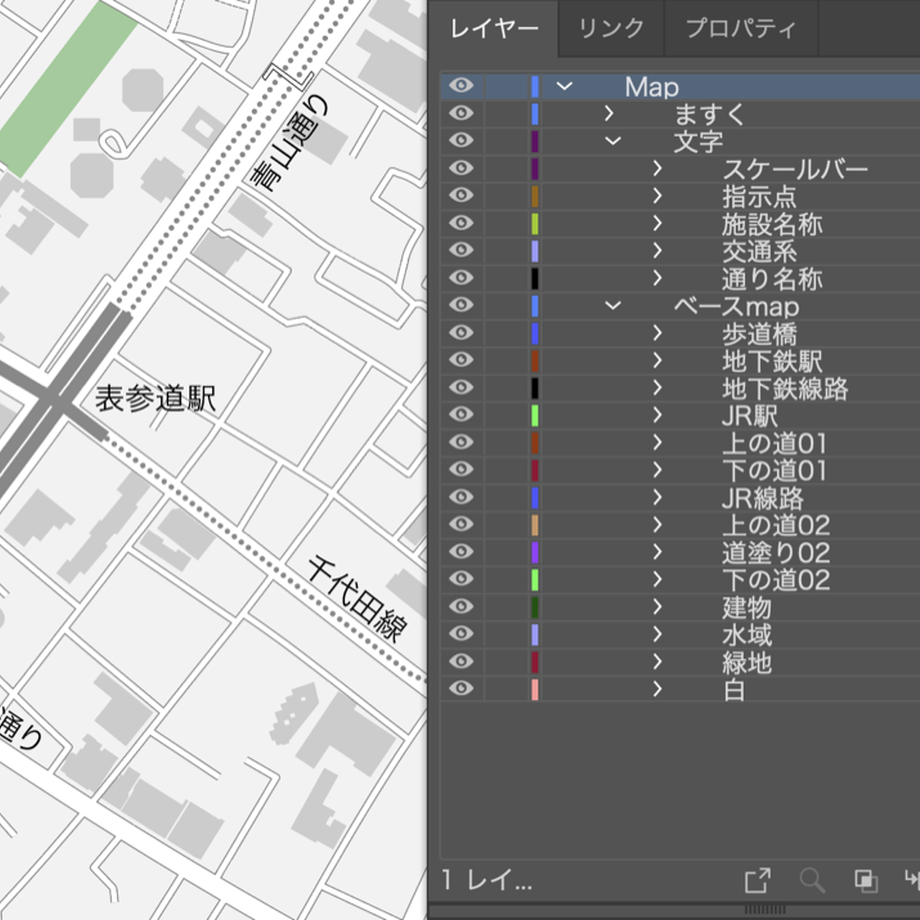Click the make clipping mask icon

pyautogui.click(x=866, y=881)
